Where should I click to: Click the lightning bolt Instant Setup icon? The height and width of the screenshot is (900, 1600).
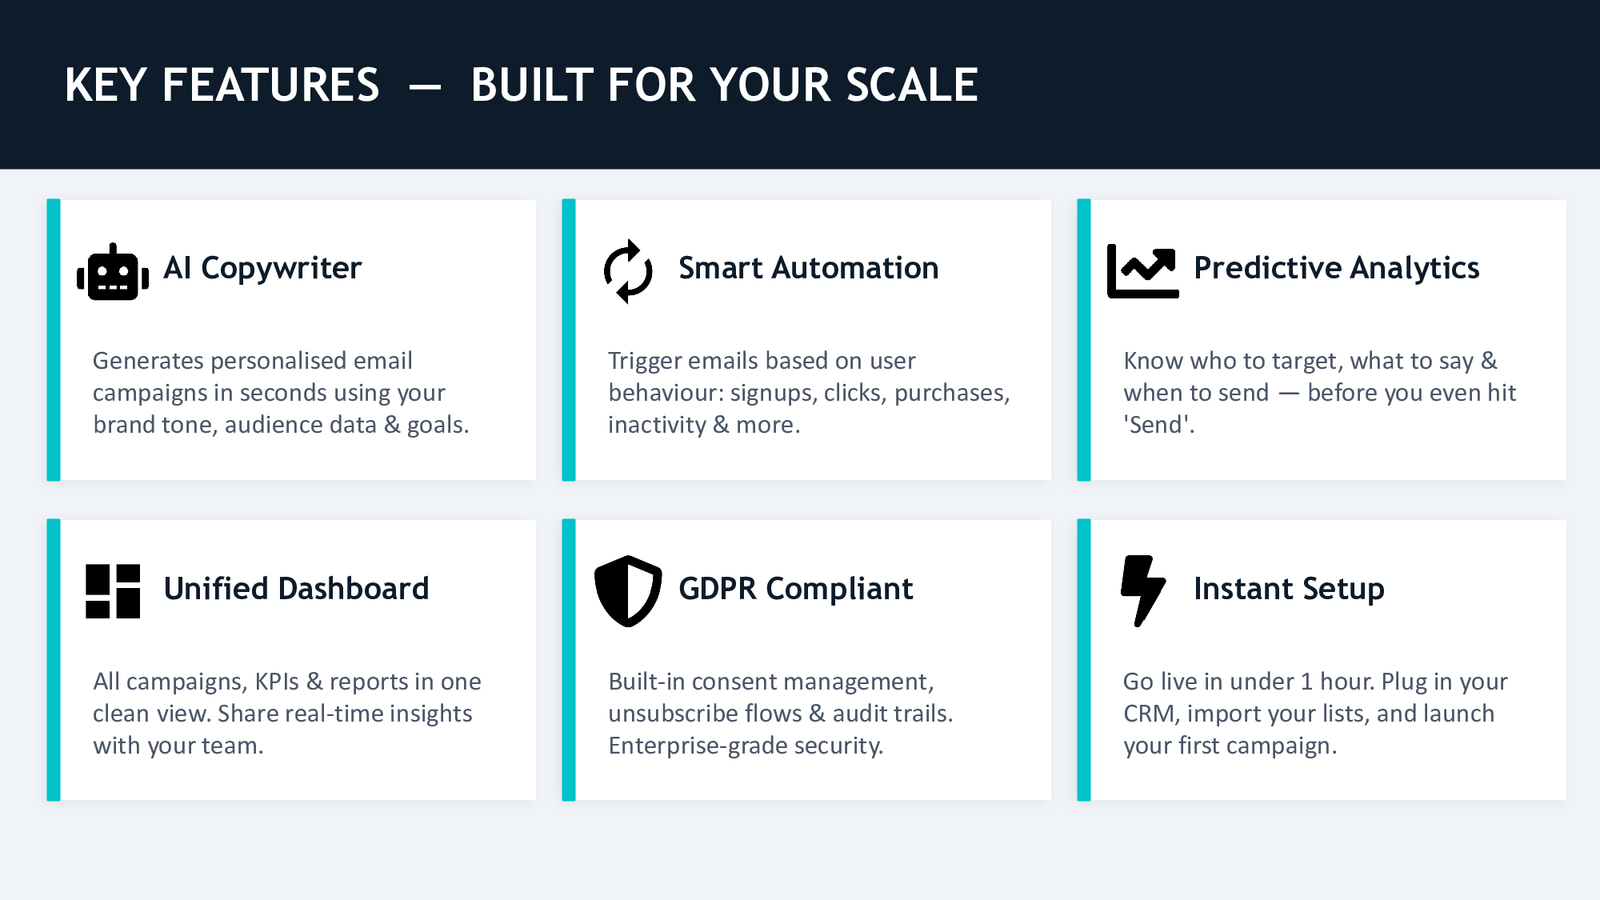1143,591
